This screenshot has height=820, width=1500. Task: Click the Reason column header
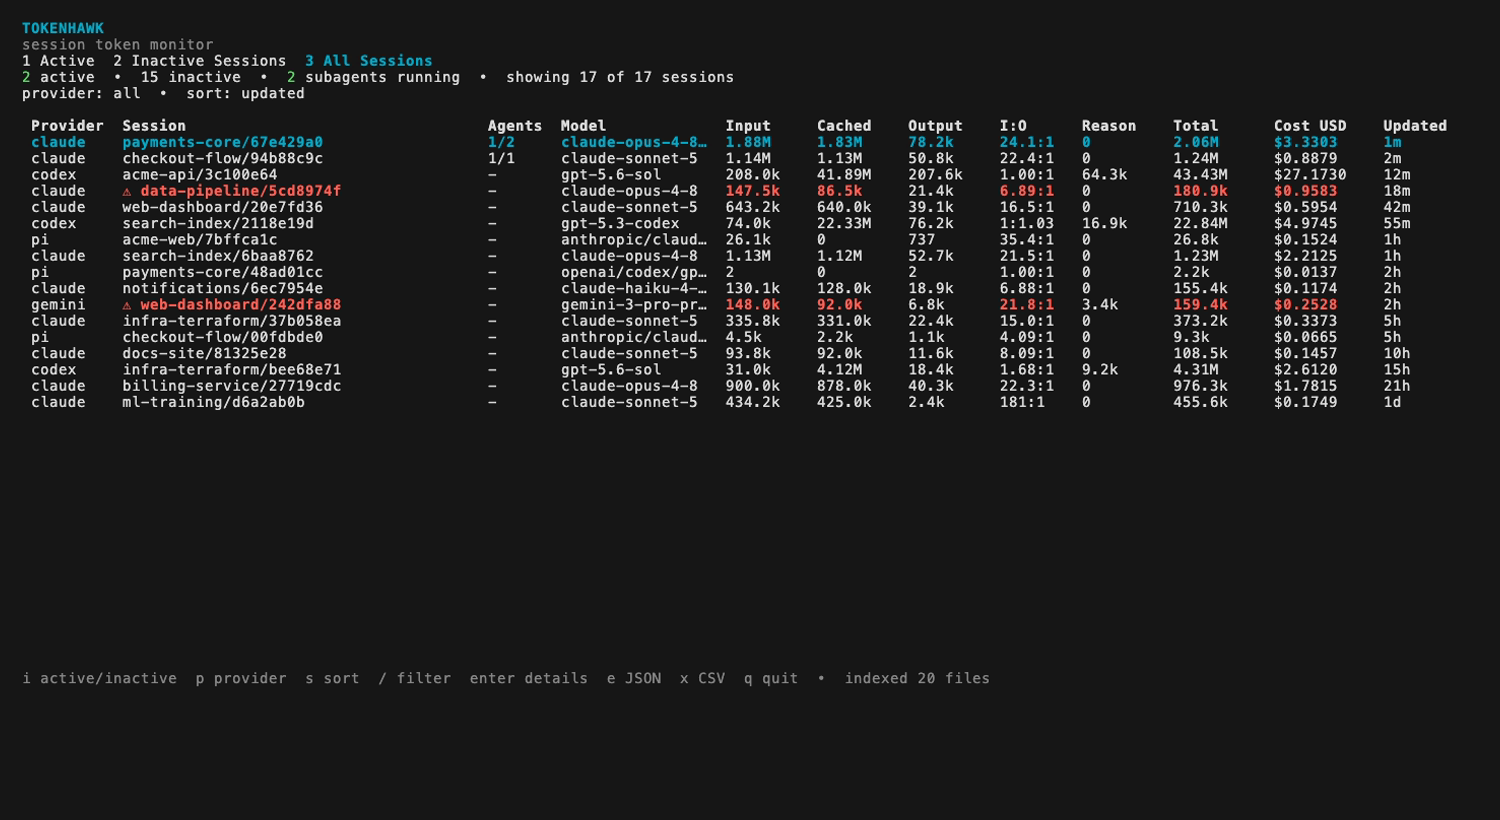(1109, 126)
